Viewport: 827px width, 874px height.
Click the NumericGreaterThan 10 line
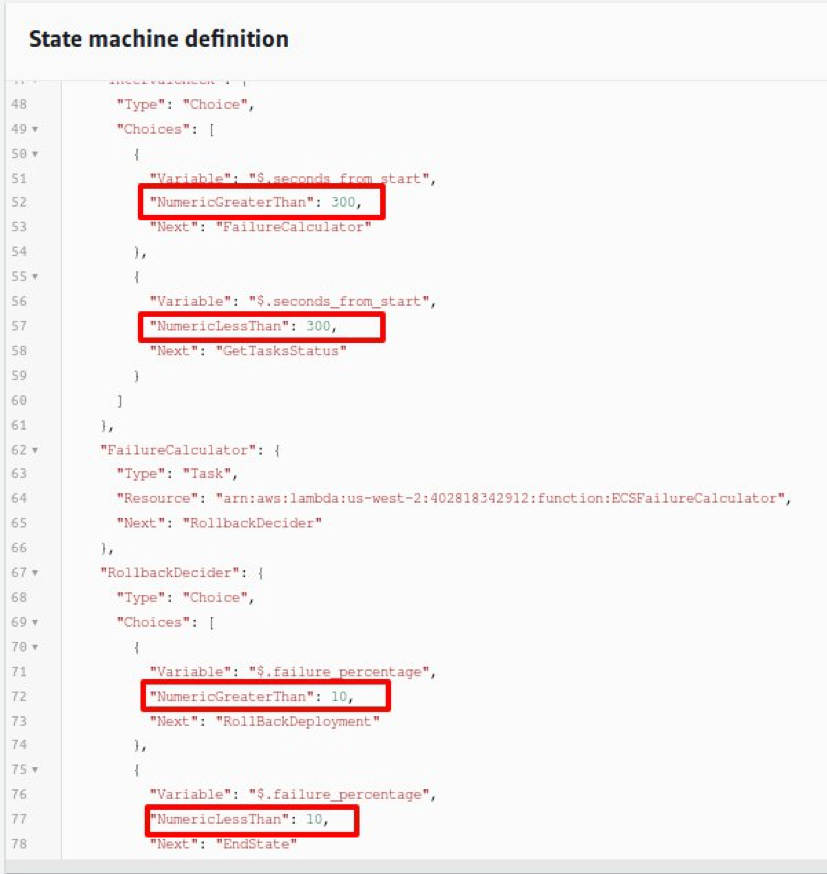click(x=251, y=696)
